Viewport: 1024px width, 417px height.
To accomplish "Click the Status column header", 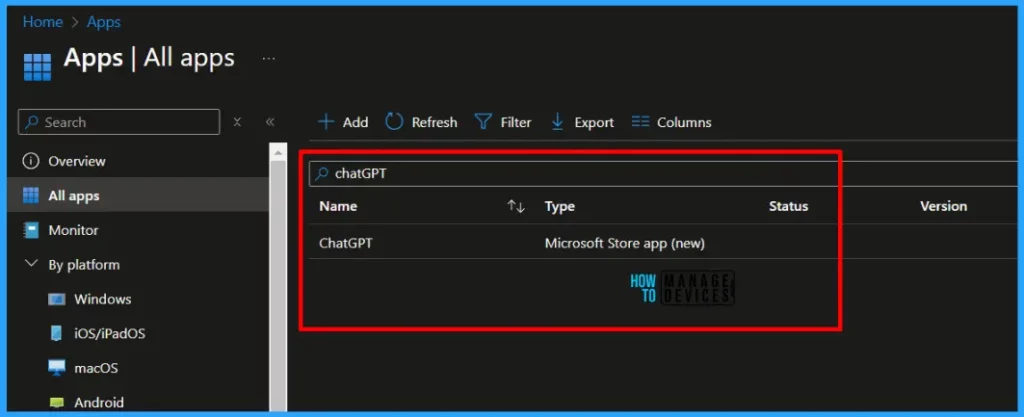I will [788, 206].
